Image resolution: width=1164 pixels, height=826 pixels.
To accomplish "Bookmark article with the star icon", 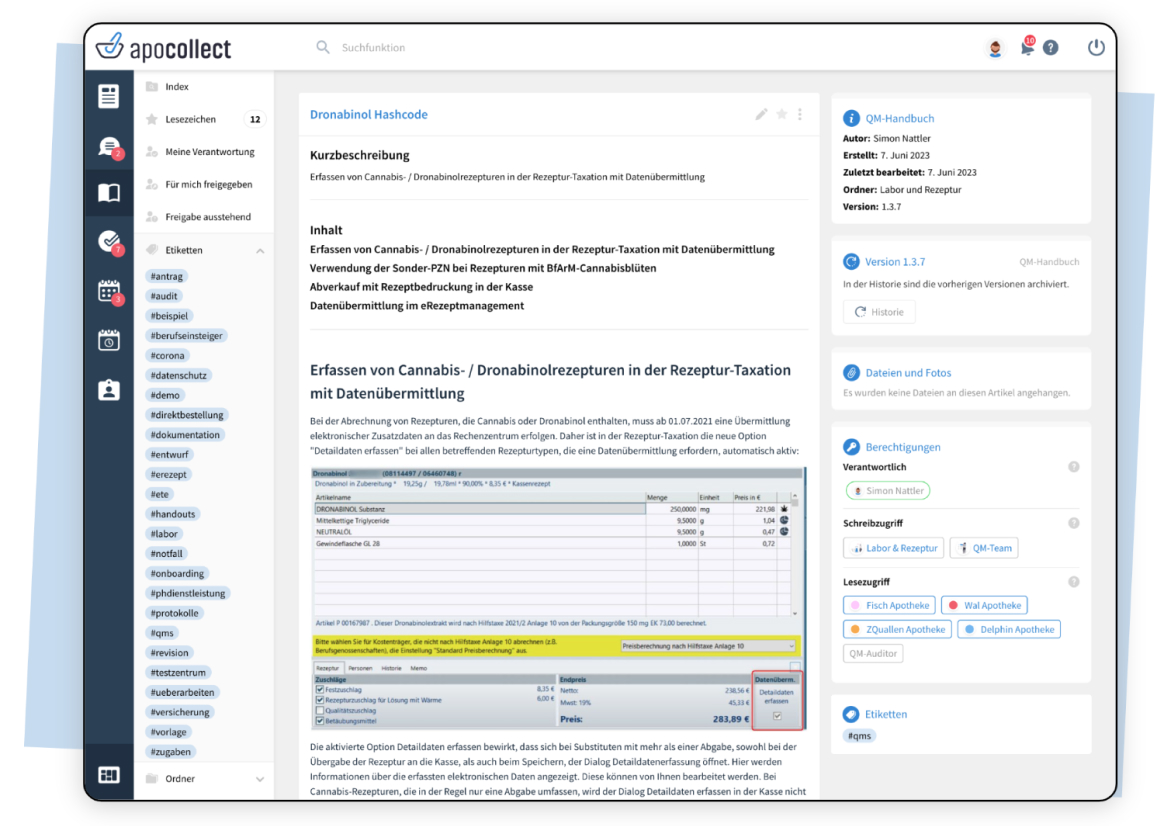I will 782,115.
